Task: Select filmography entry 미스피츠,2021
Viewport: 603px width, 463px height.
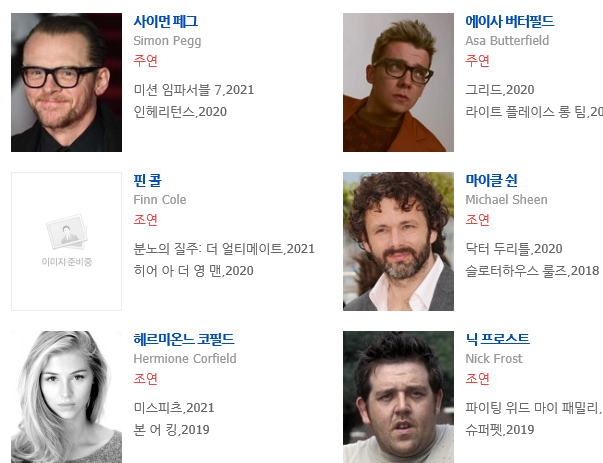Action: coord(174,407)
